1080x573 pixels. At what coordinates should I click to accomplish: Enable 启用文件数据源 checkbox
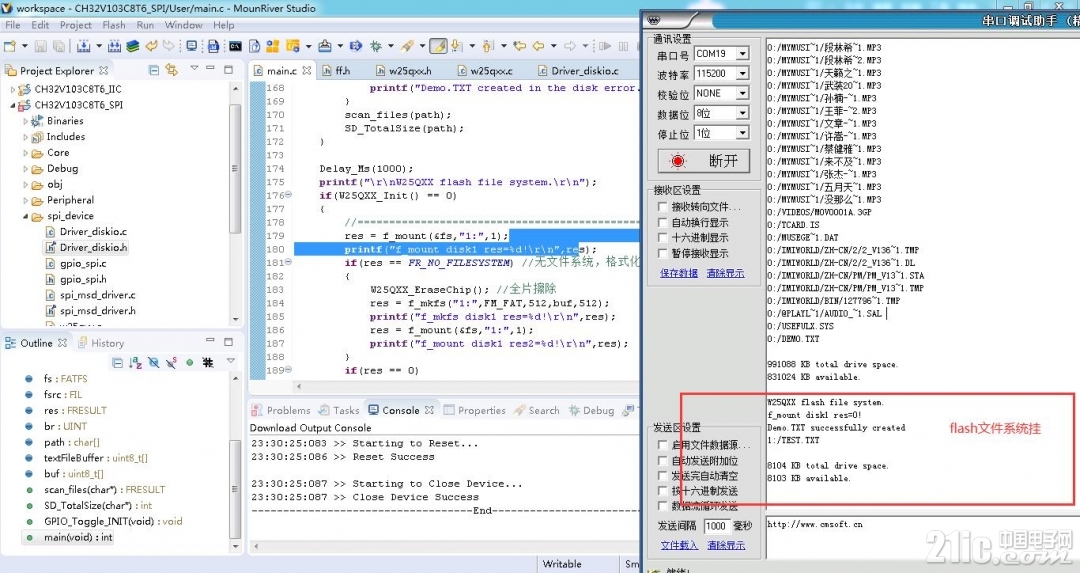(x=663, y=445)
